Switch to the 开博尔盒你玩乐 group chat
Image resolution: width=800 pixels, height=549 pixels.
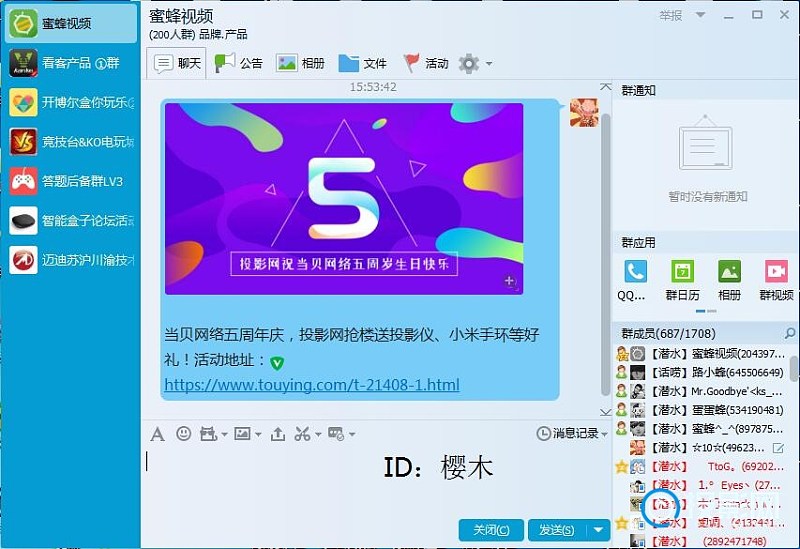coord(70,102)
